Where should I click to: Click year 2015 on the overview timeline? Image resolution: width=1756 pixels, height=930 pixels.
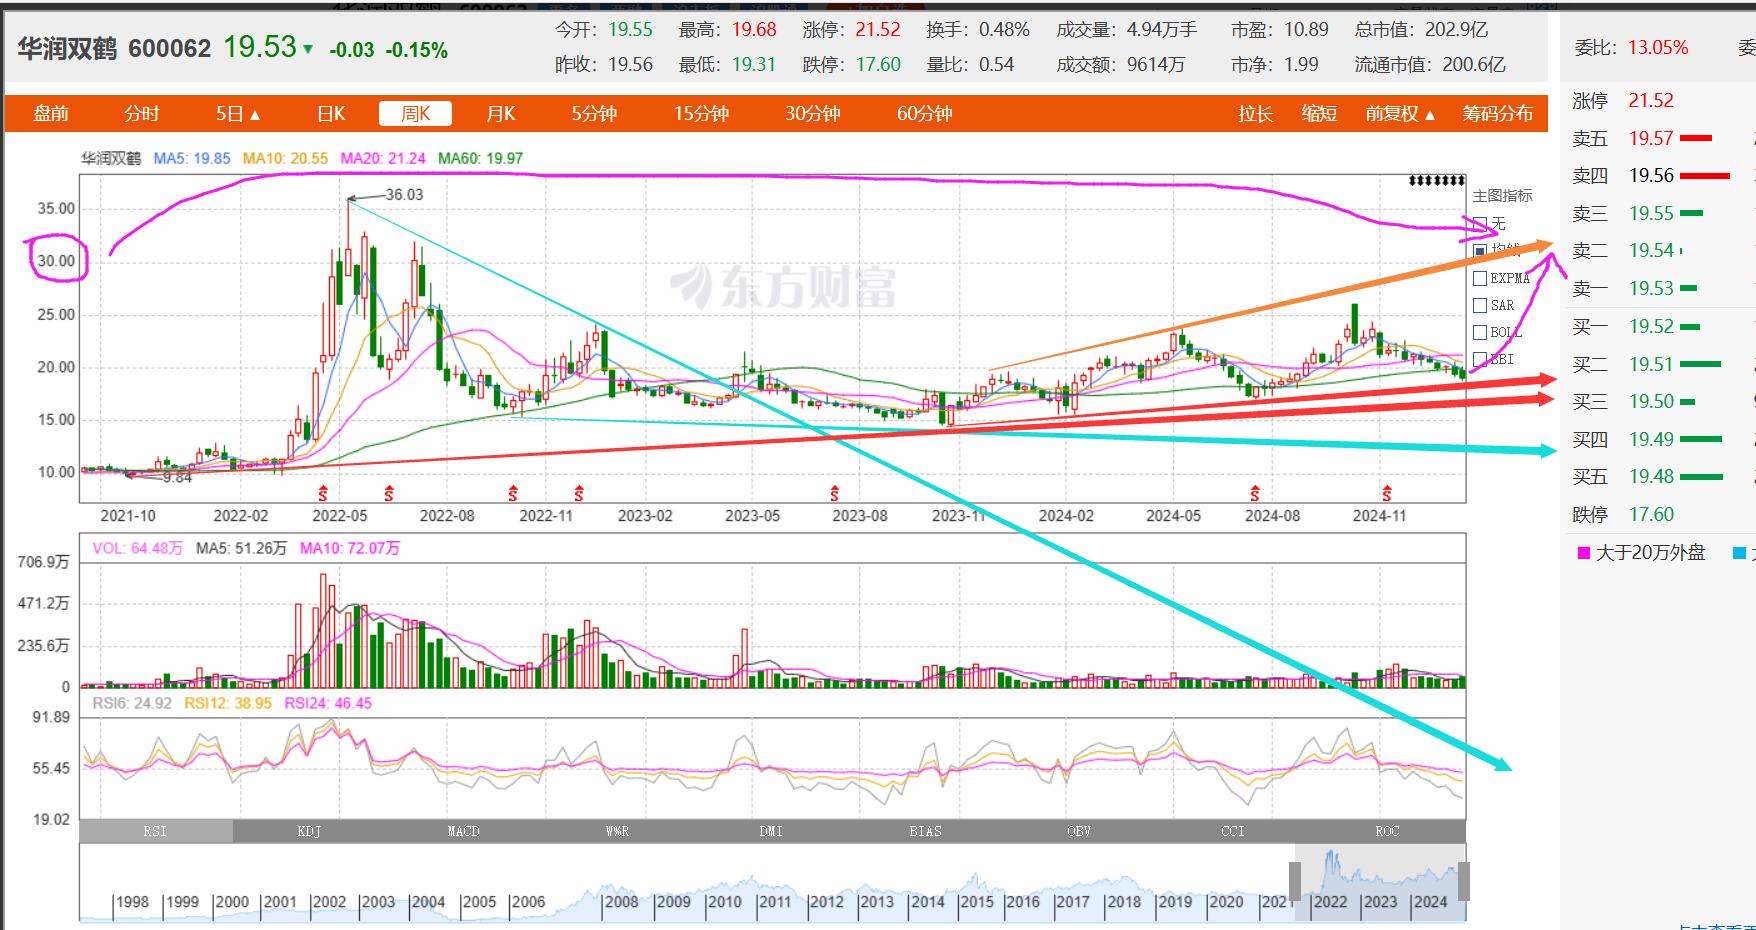click(976, 901)
